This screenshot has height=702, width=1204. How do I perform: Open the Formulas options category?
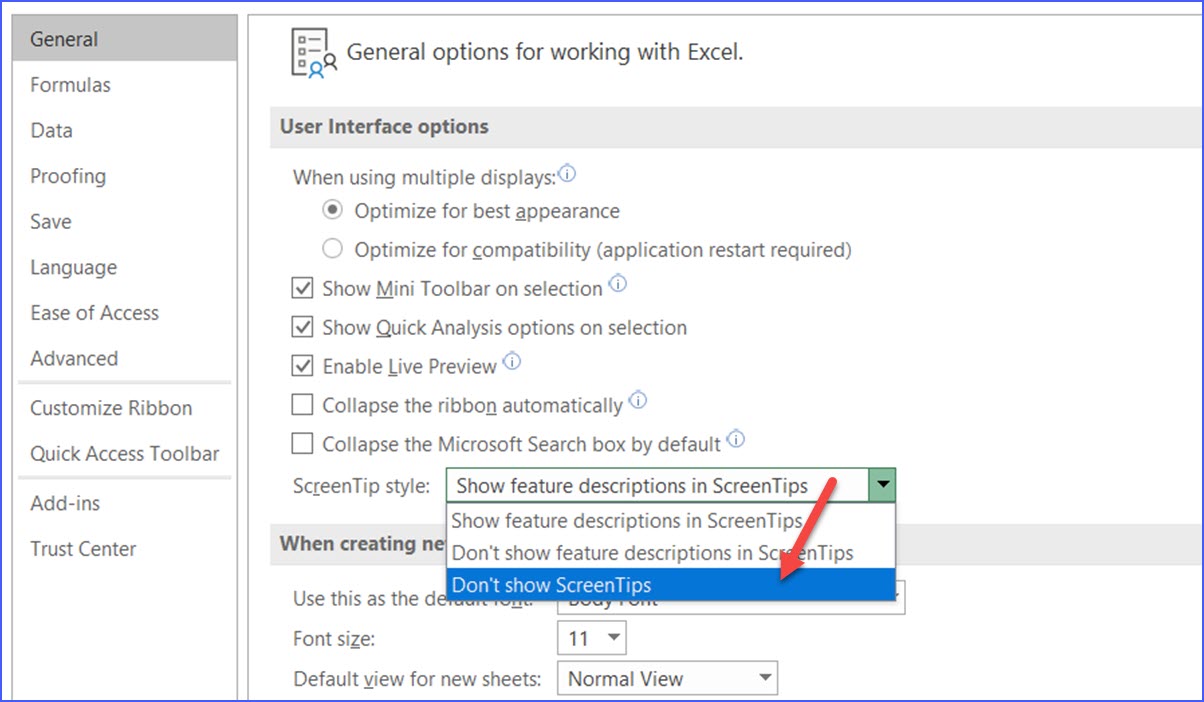coord(70,85)
